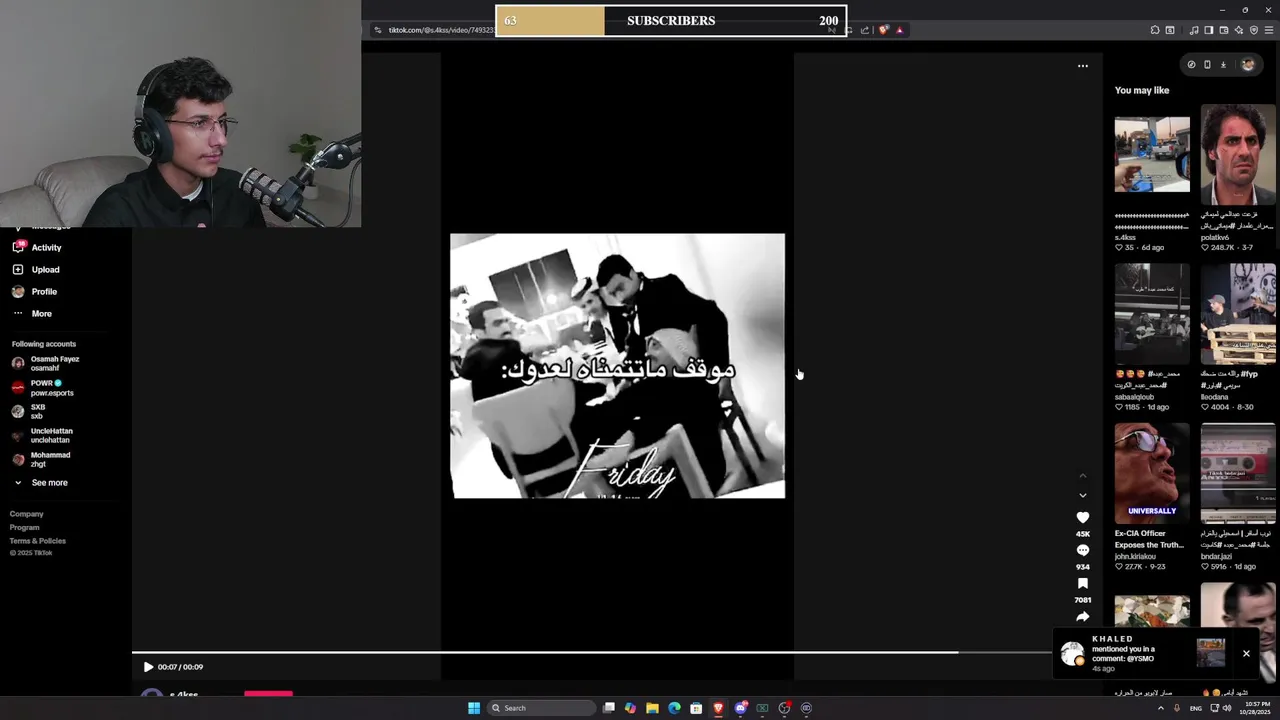
Task: Open the ENG language indicator
Action: (x=1196, y=708)
